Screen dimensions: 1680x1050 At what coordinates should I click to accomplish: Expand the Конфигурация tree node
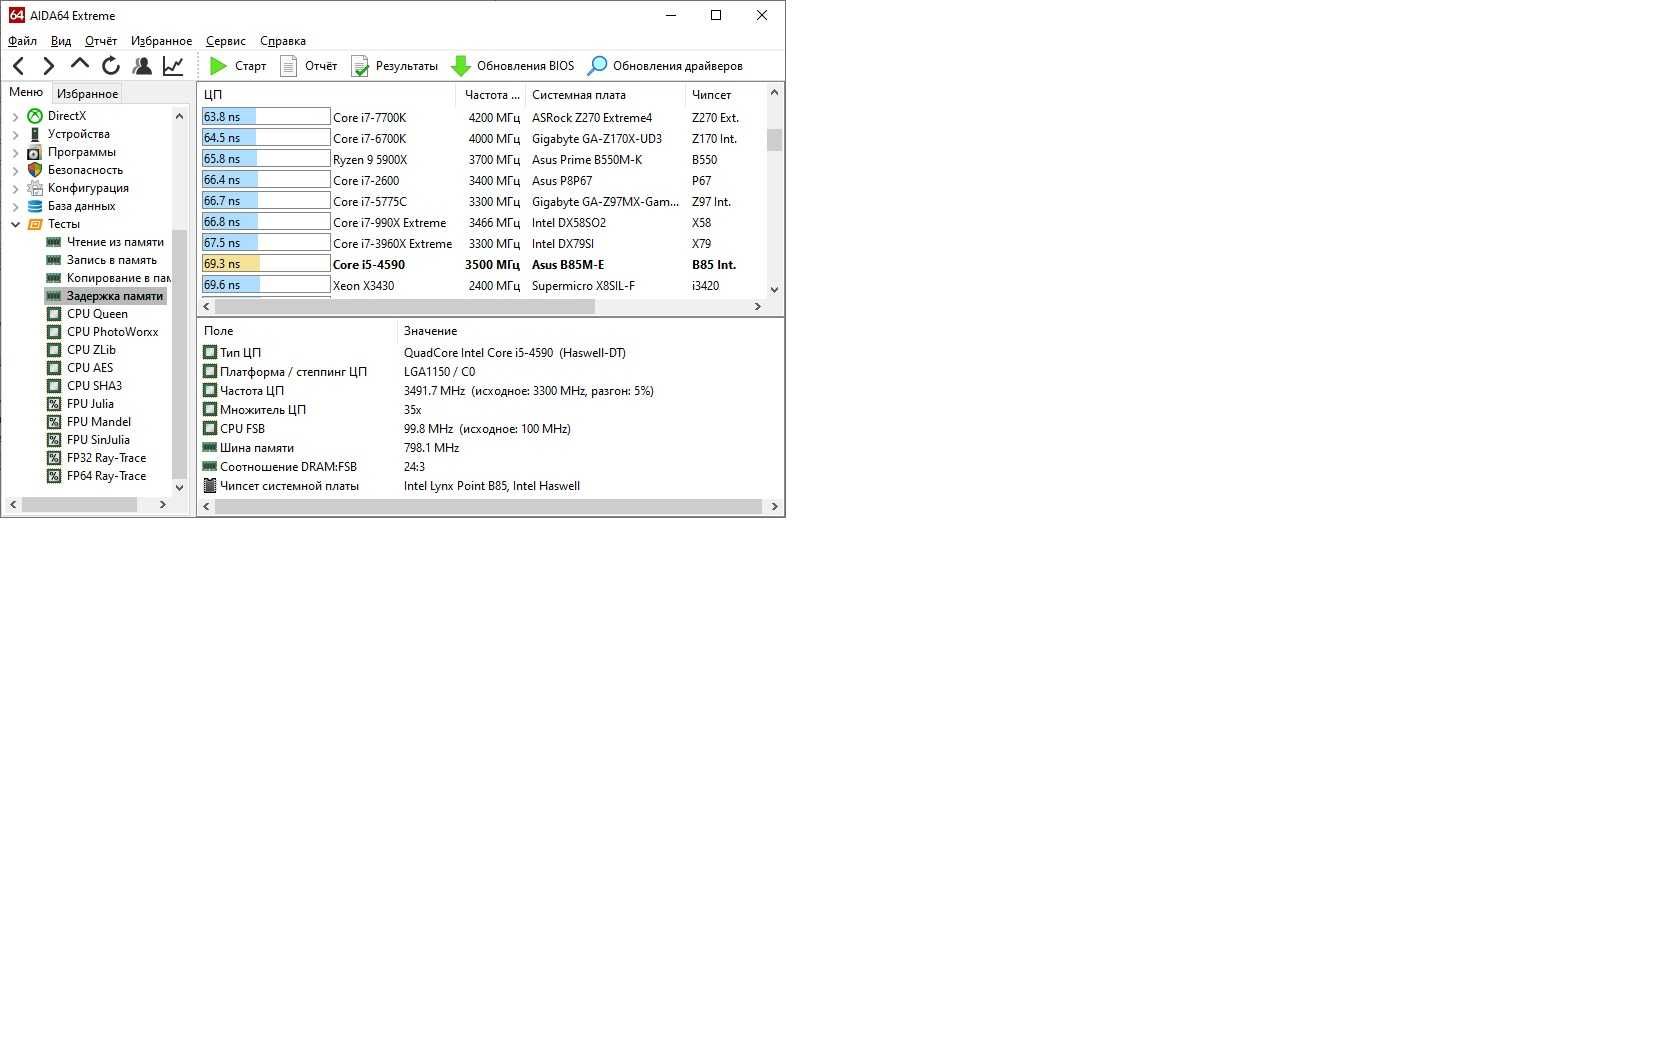[x=15, y=189]
